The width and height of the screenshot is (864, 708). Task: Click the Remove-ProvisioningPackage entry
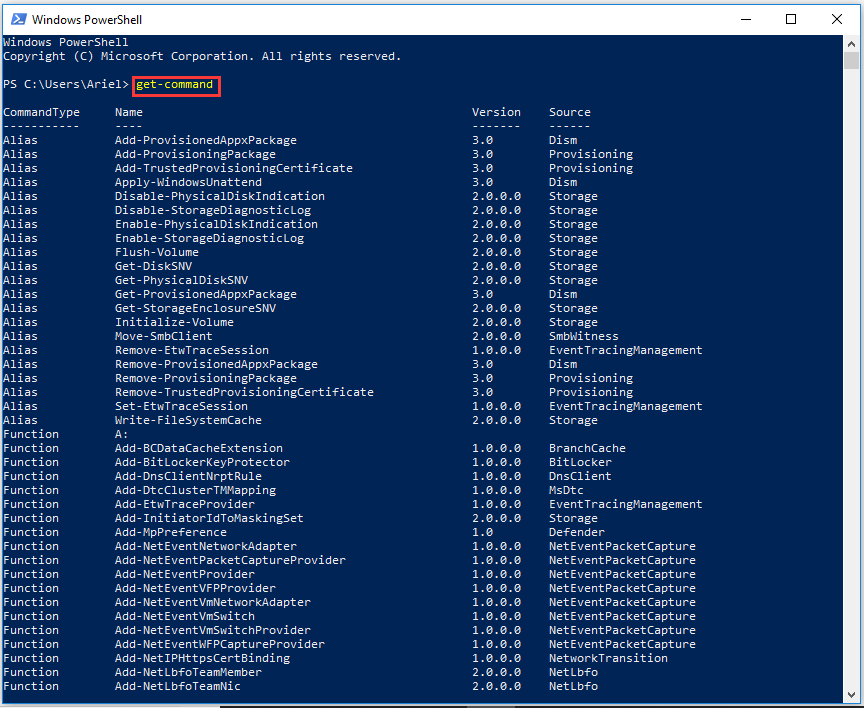(206, 379)
